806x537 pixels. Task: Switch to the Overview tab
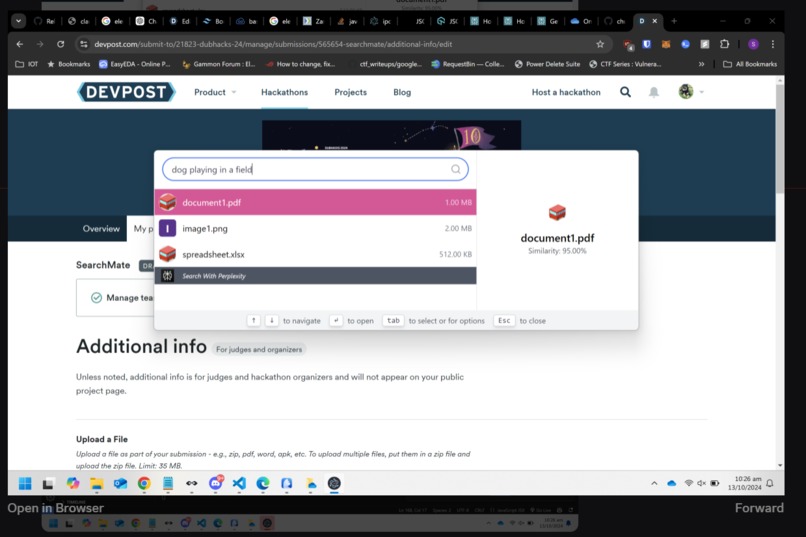pyautogui.click(x=101, y=228)
